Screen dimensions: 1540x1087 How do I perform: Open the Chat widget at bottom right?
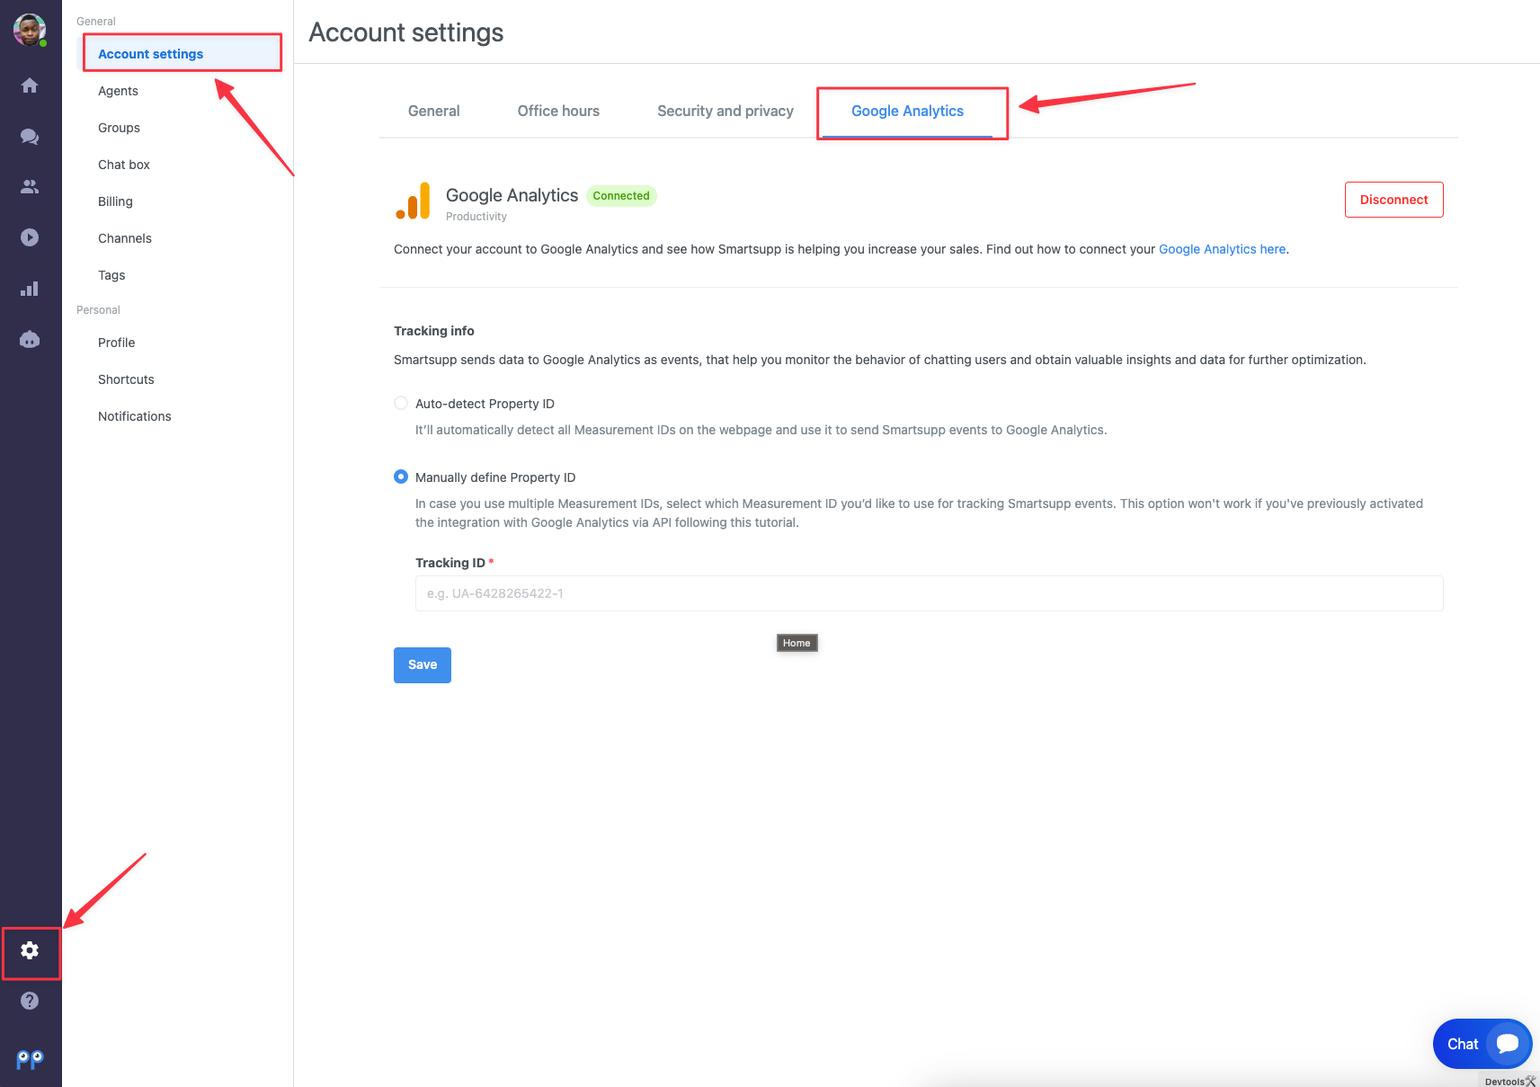[1482, 1043]
